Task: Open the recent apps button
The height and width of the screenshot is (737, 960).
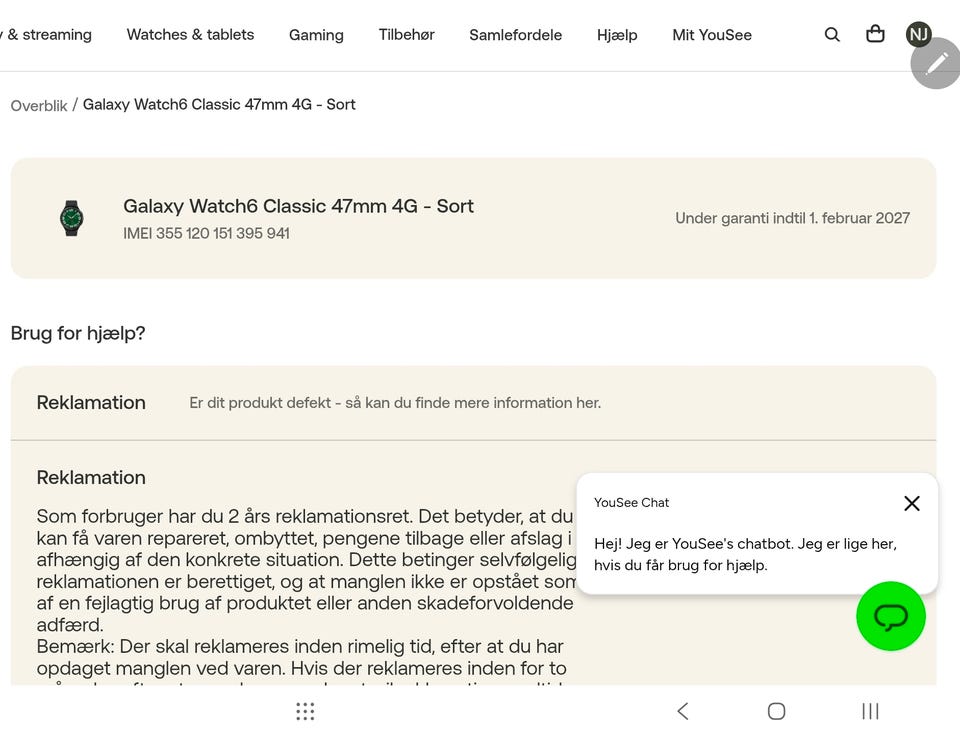Action: 870,711
